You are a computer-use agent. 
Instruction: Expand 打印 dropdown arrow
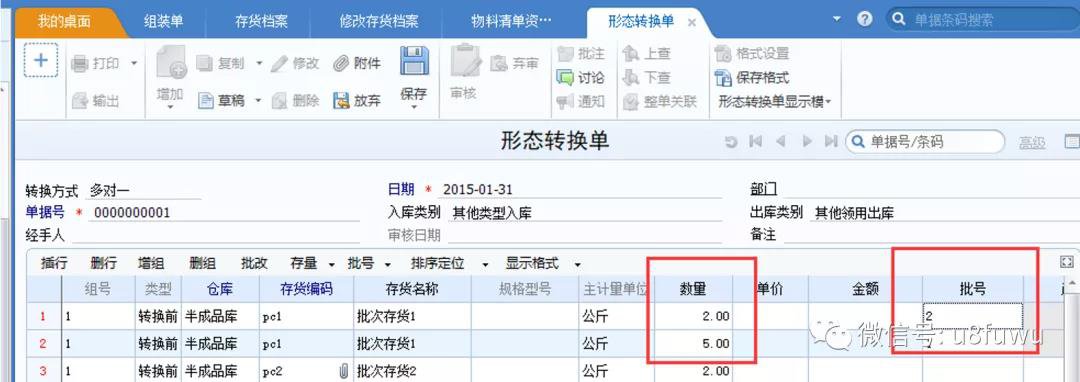point(134,63)
